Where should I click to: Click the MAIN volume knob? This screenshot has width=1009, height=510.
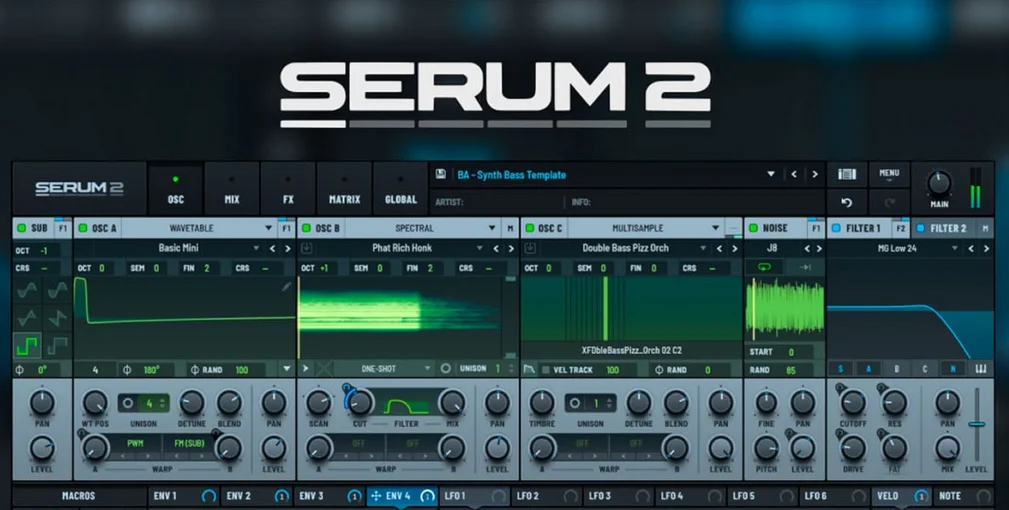939,185
